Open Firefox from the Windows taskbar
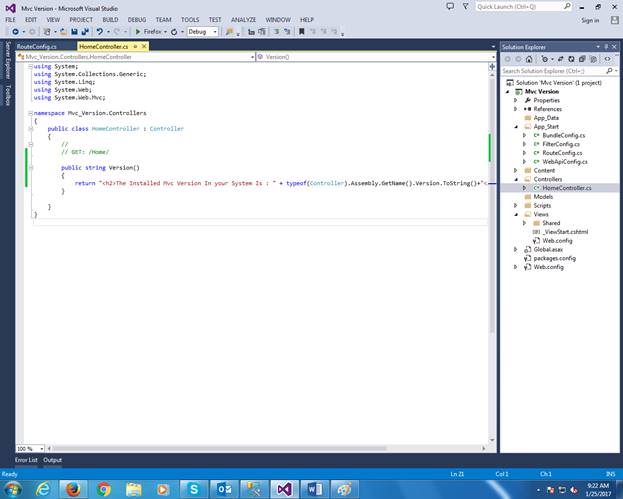623x499 pixels. 74,488
